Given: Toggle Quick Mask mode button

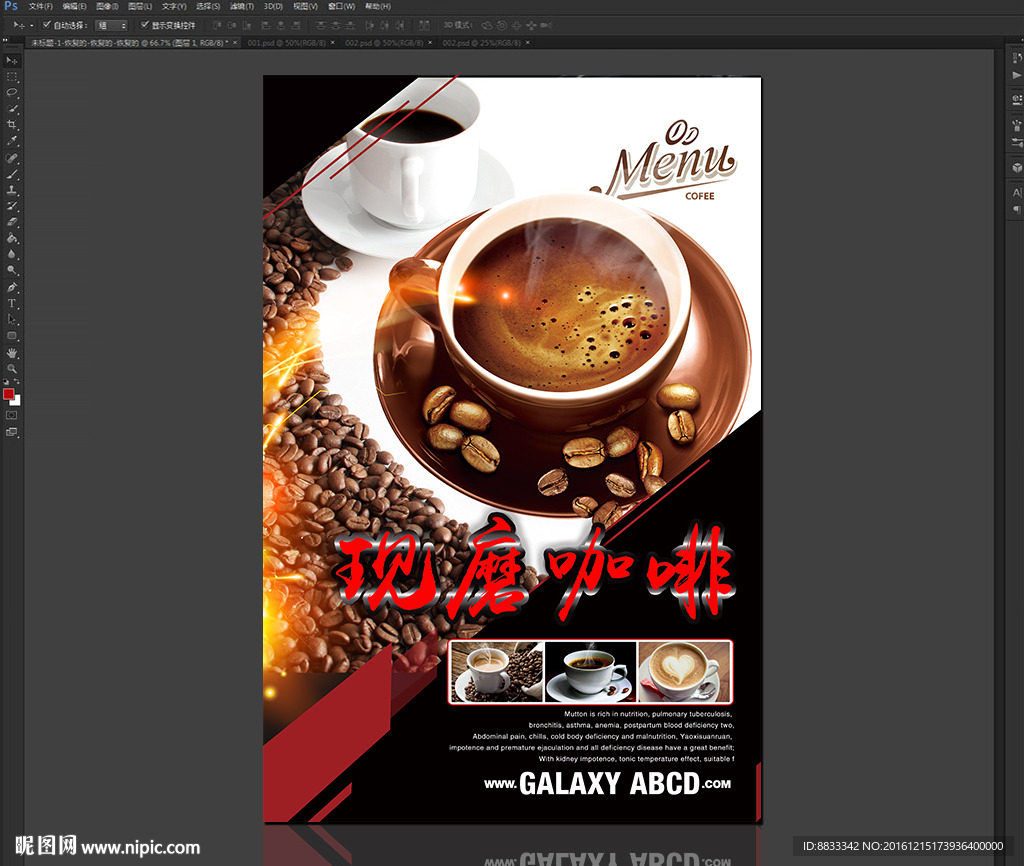Looking at the screenshot, I should 12,414.
